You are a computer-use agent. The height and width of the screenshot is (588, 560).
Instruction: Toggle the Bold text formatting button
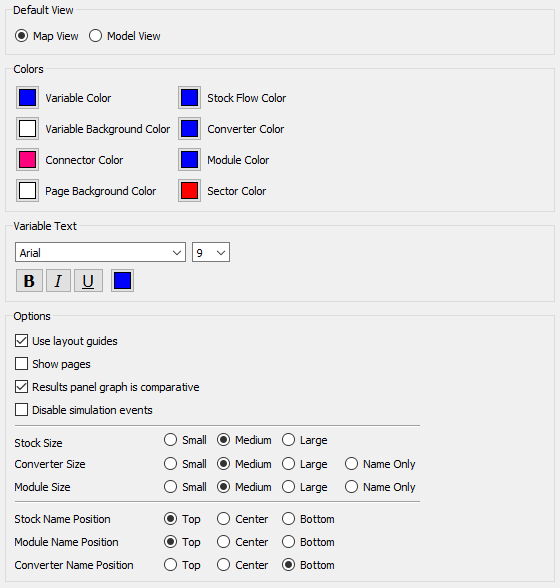coord(29,280)
